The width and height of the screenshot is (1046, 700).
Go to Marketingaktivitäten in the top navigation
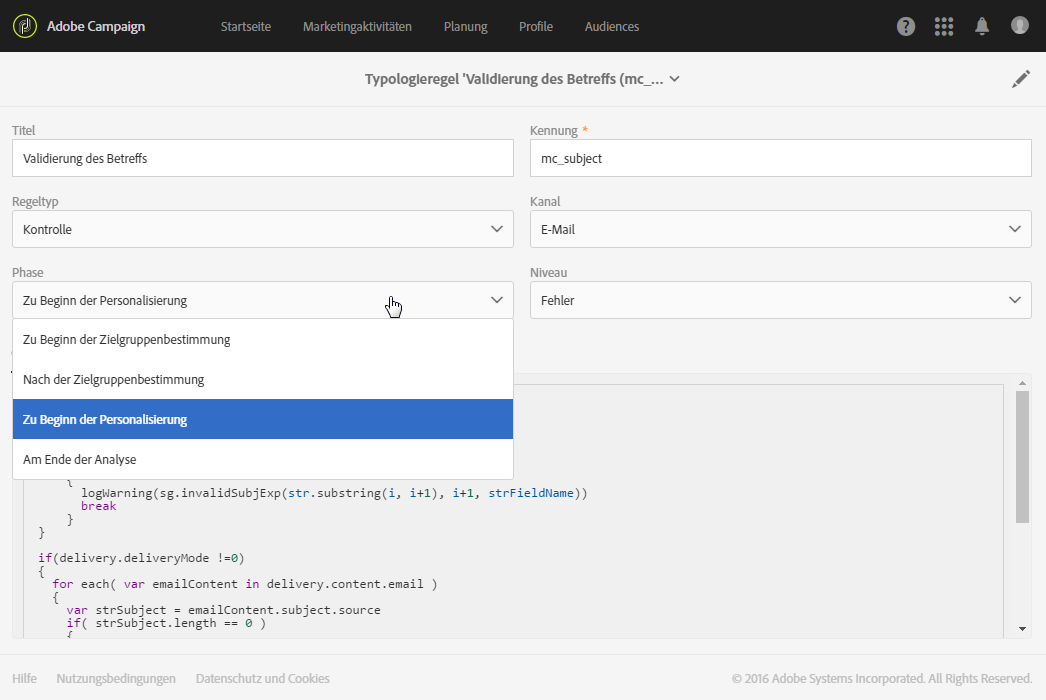point(357,27)
